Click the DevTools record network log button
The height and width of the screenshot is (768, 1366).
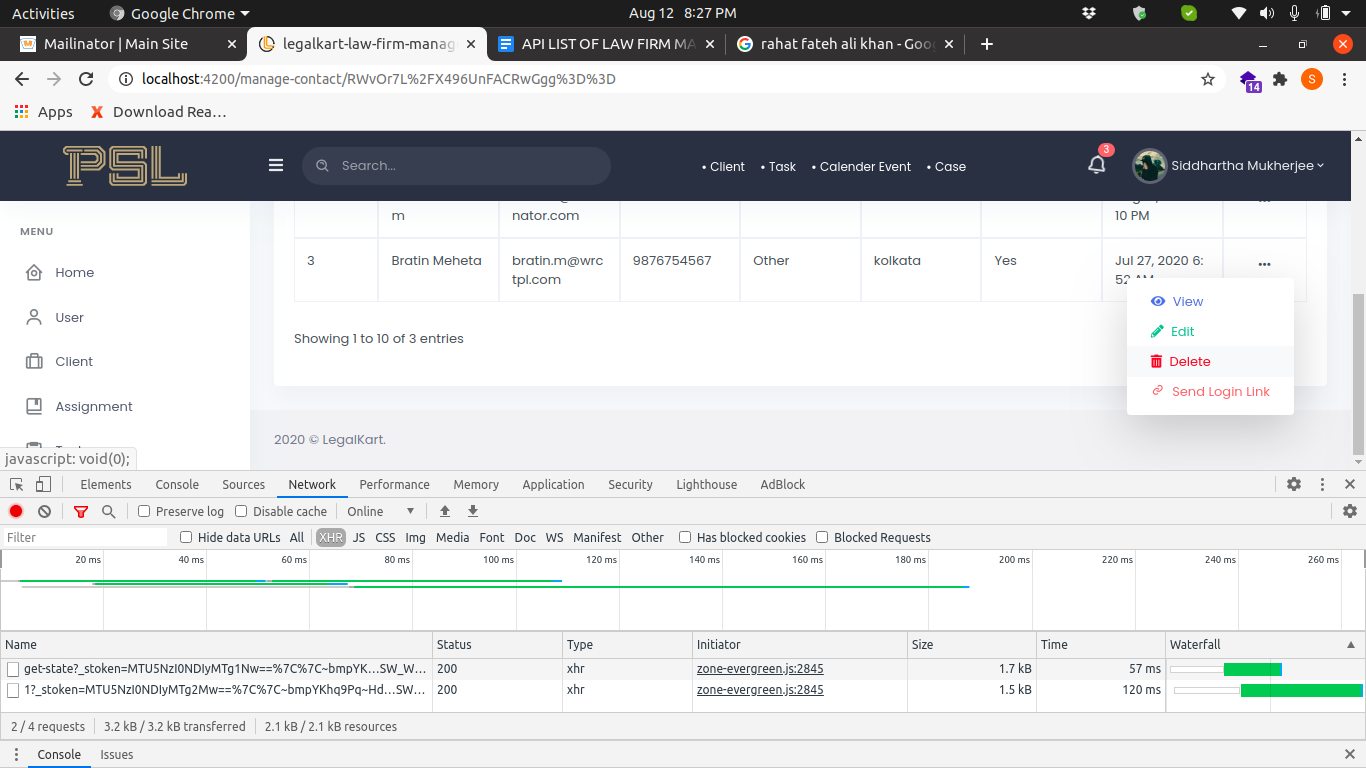click(x=16, y=511)
